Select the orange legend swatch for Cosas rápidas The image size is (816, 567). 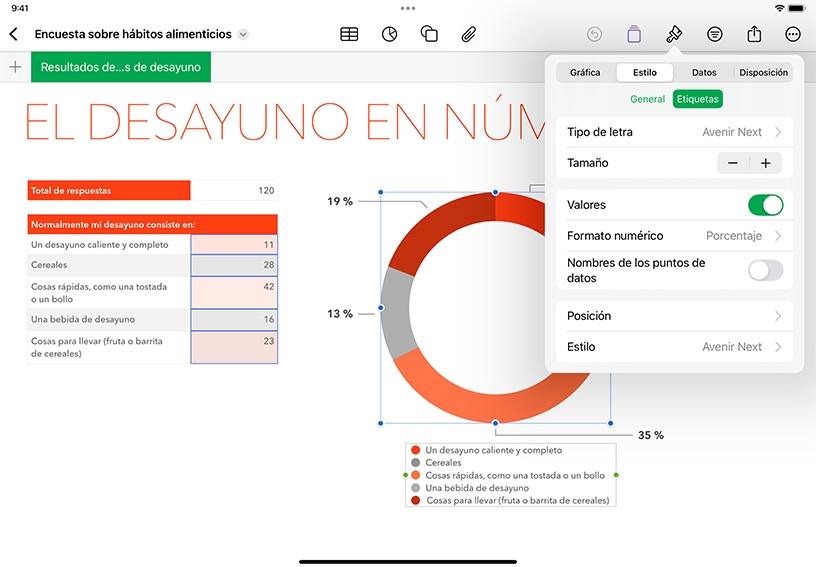415,475
